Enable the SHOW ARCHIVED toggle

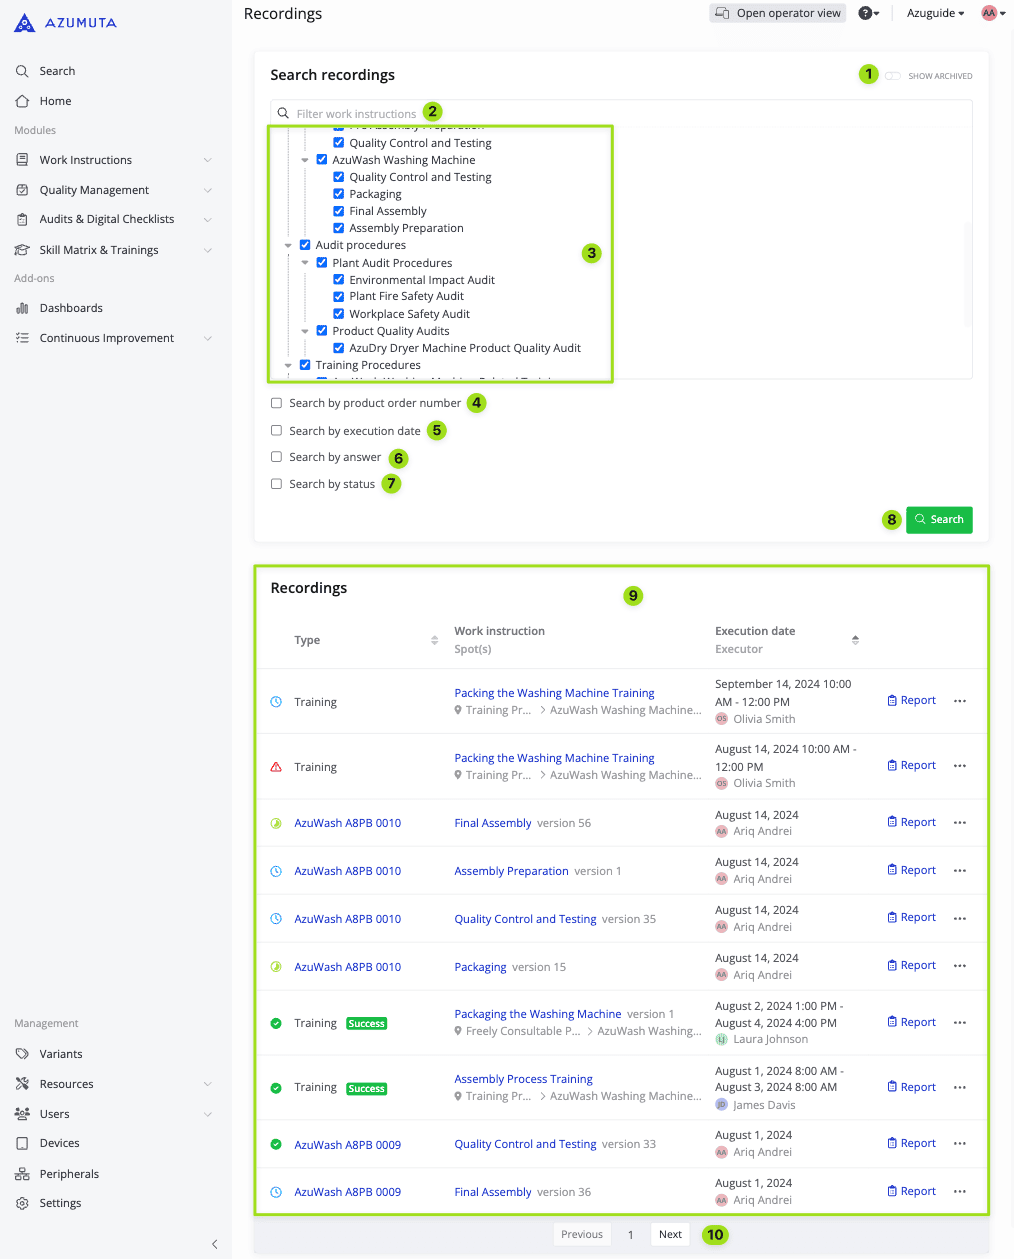pyautogui.click(x=891, y=74)
